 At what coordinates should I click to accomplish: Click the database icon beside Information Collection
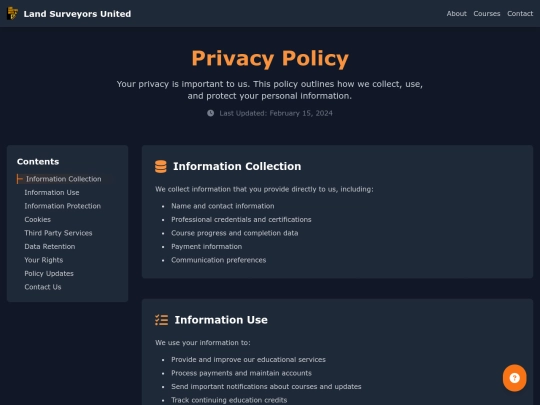(160, 166)
